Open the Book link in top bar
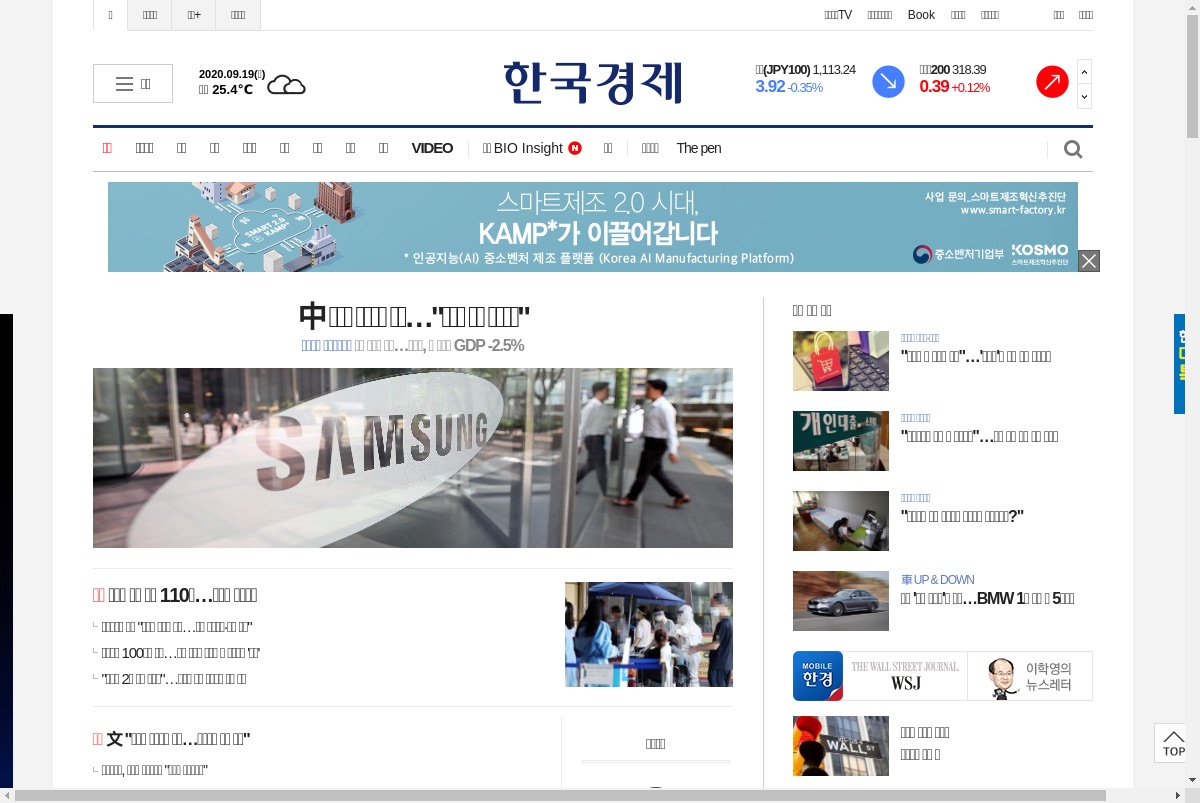The image size is (1200, 803). tap(921, 15)
